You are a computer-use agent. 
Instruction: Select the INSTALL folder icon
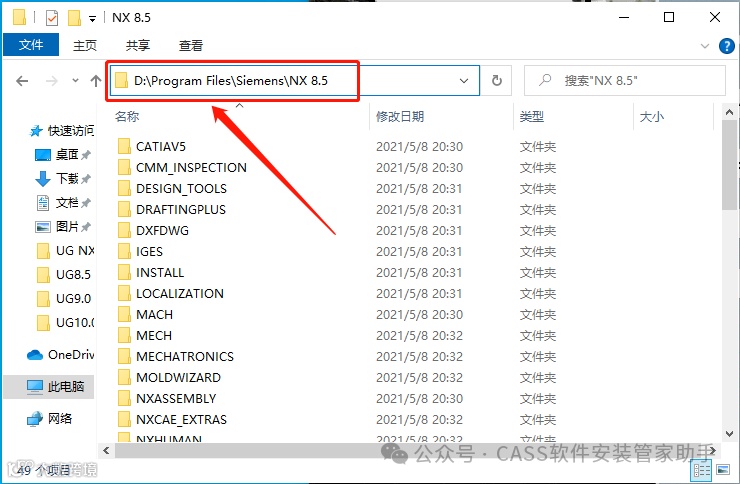pyautogui.click(x=124, y=272)
